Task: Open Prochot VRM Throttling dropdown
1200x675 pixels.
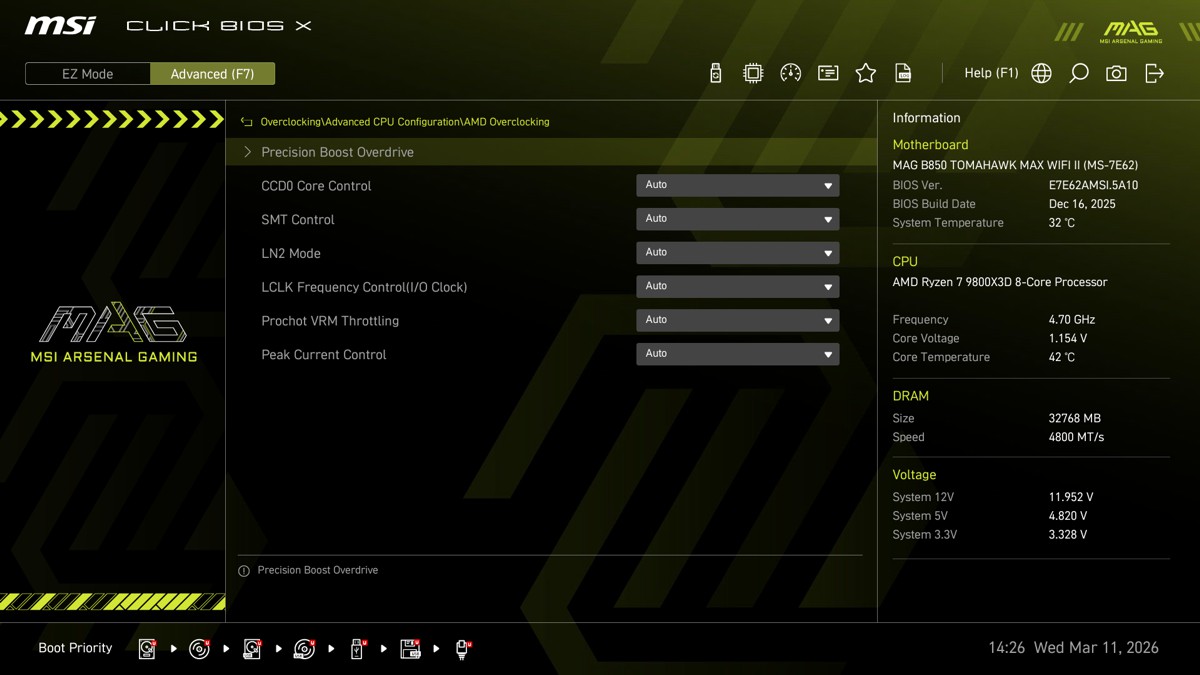Action: pos(737,320)
